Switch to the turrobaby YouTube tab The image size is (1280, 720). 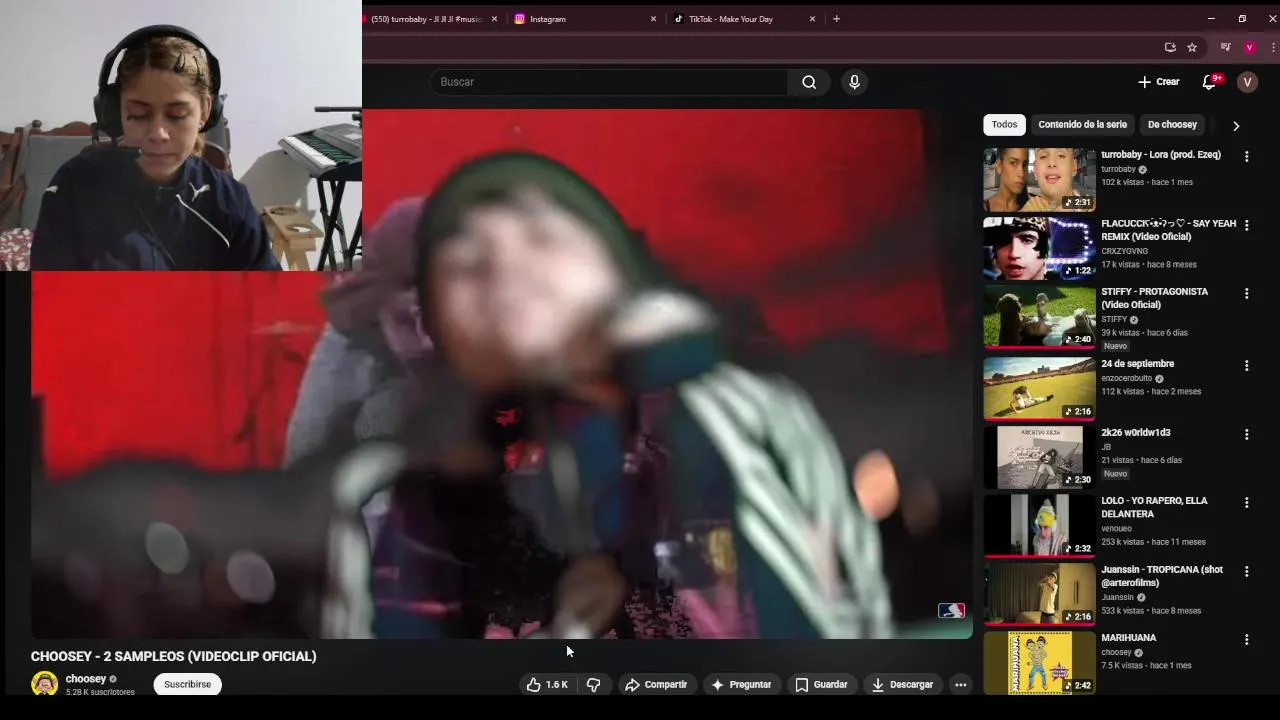[x=425, y=19]
